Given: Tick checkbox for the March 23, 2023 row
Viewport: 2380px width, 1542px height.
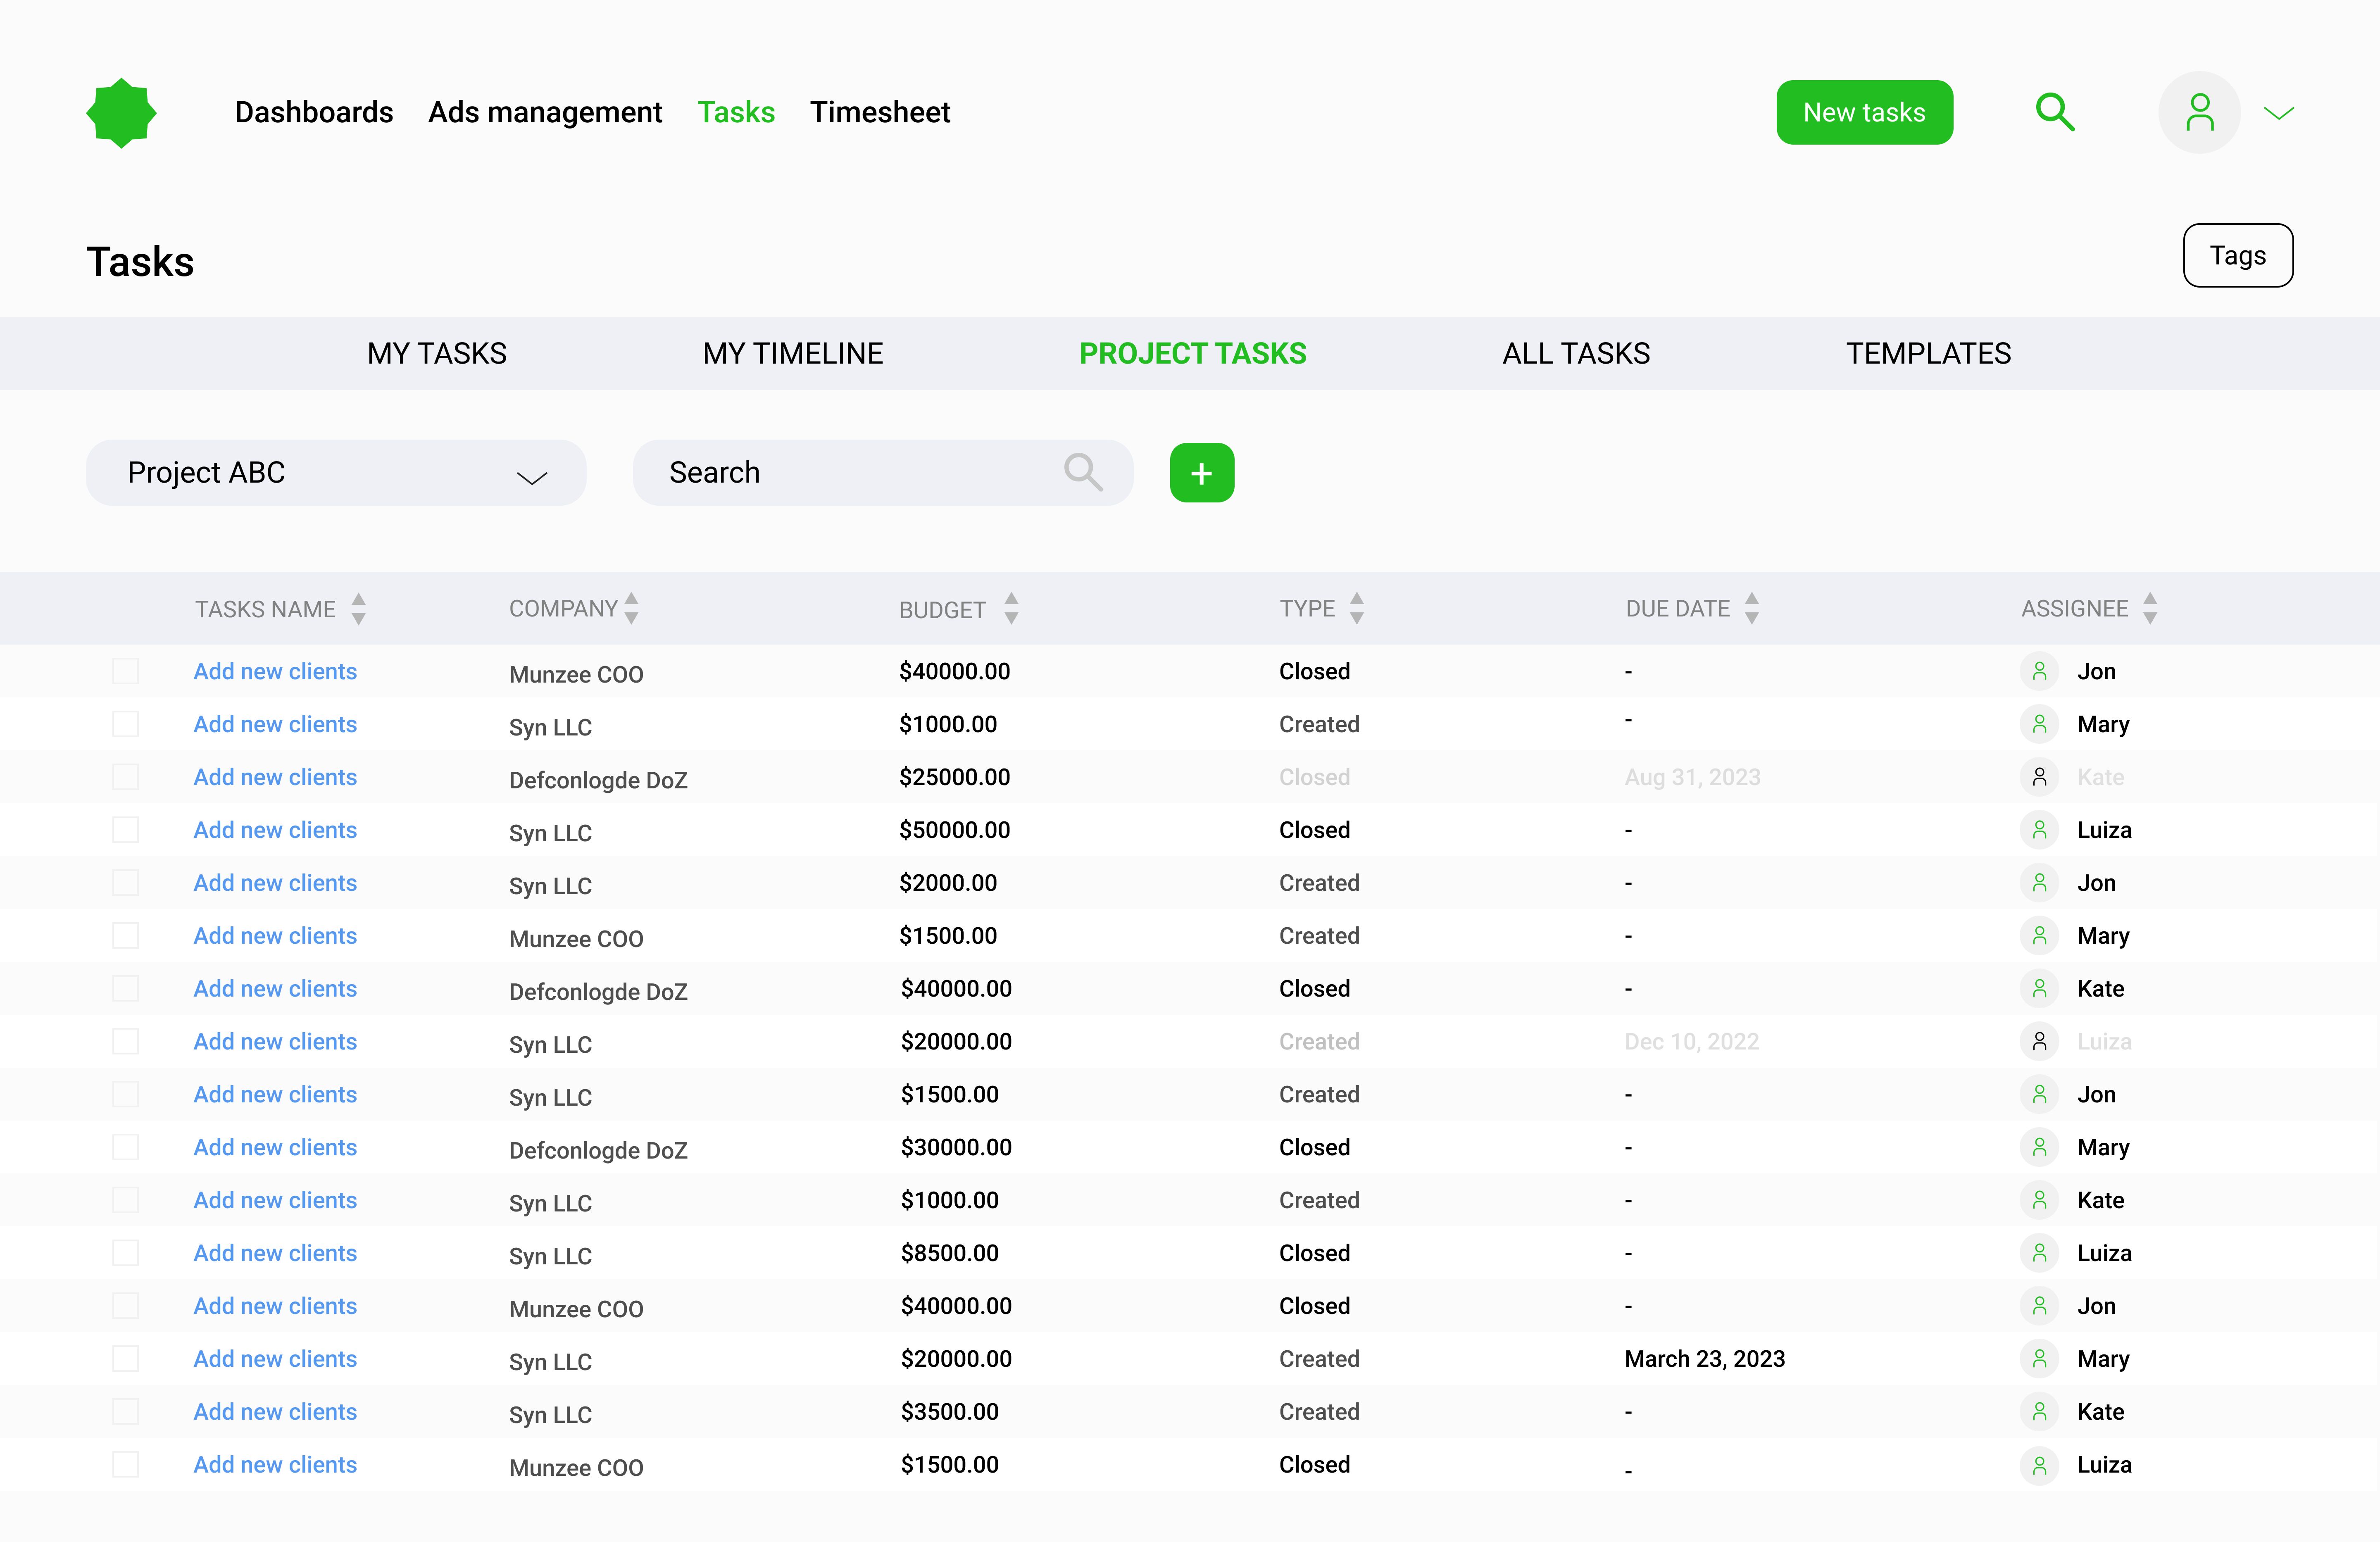Looking at the screenshot, I should point(126,1358).
